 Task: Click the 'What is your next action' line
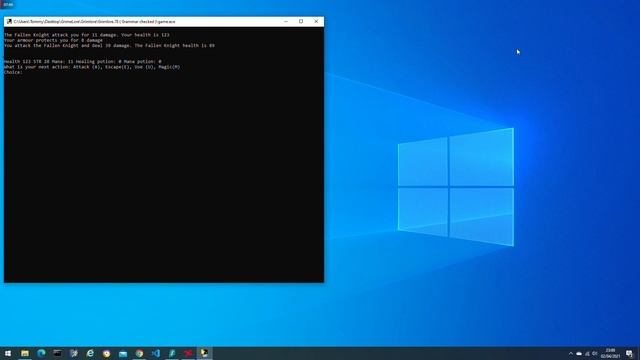point(92,67)
